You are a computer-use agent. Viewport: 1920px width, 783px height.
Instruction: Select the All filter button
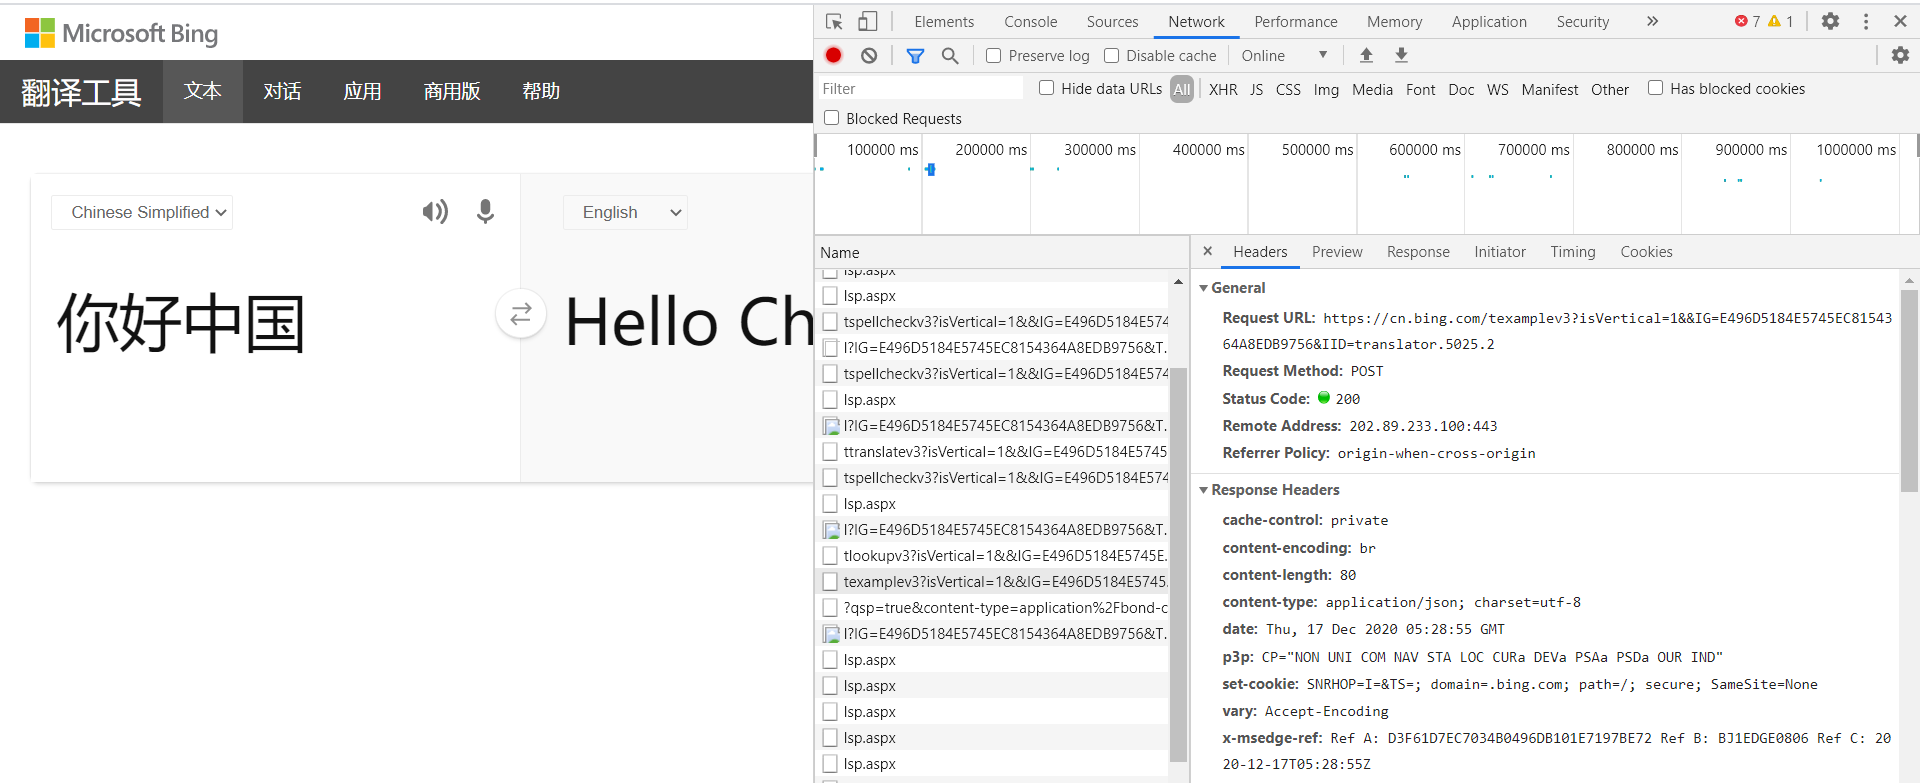pos(1182,89)
